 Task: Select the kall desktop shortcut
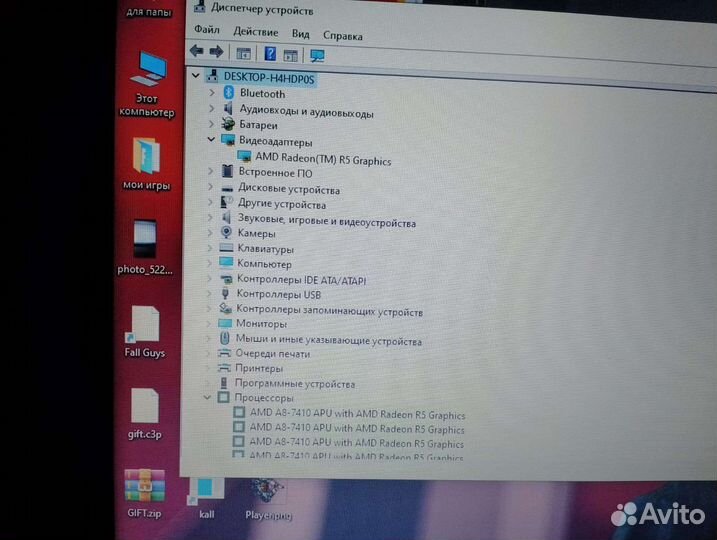[206, 498]
